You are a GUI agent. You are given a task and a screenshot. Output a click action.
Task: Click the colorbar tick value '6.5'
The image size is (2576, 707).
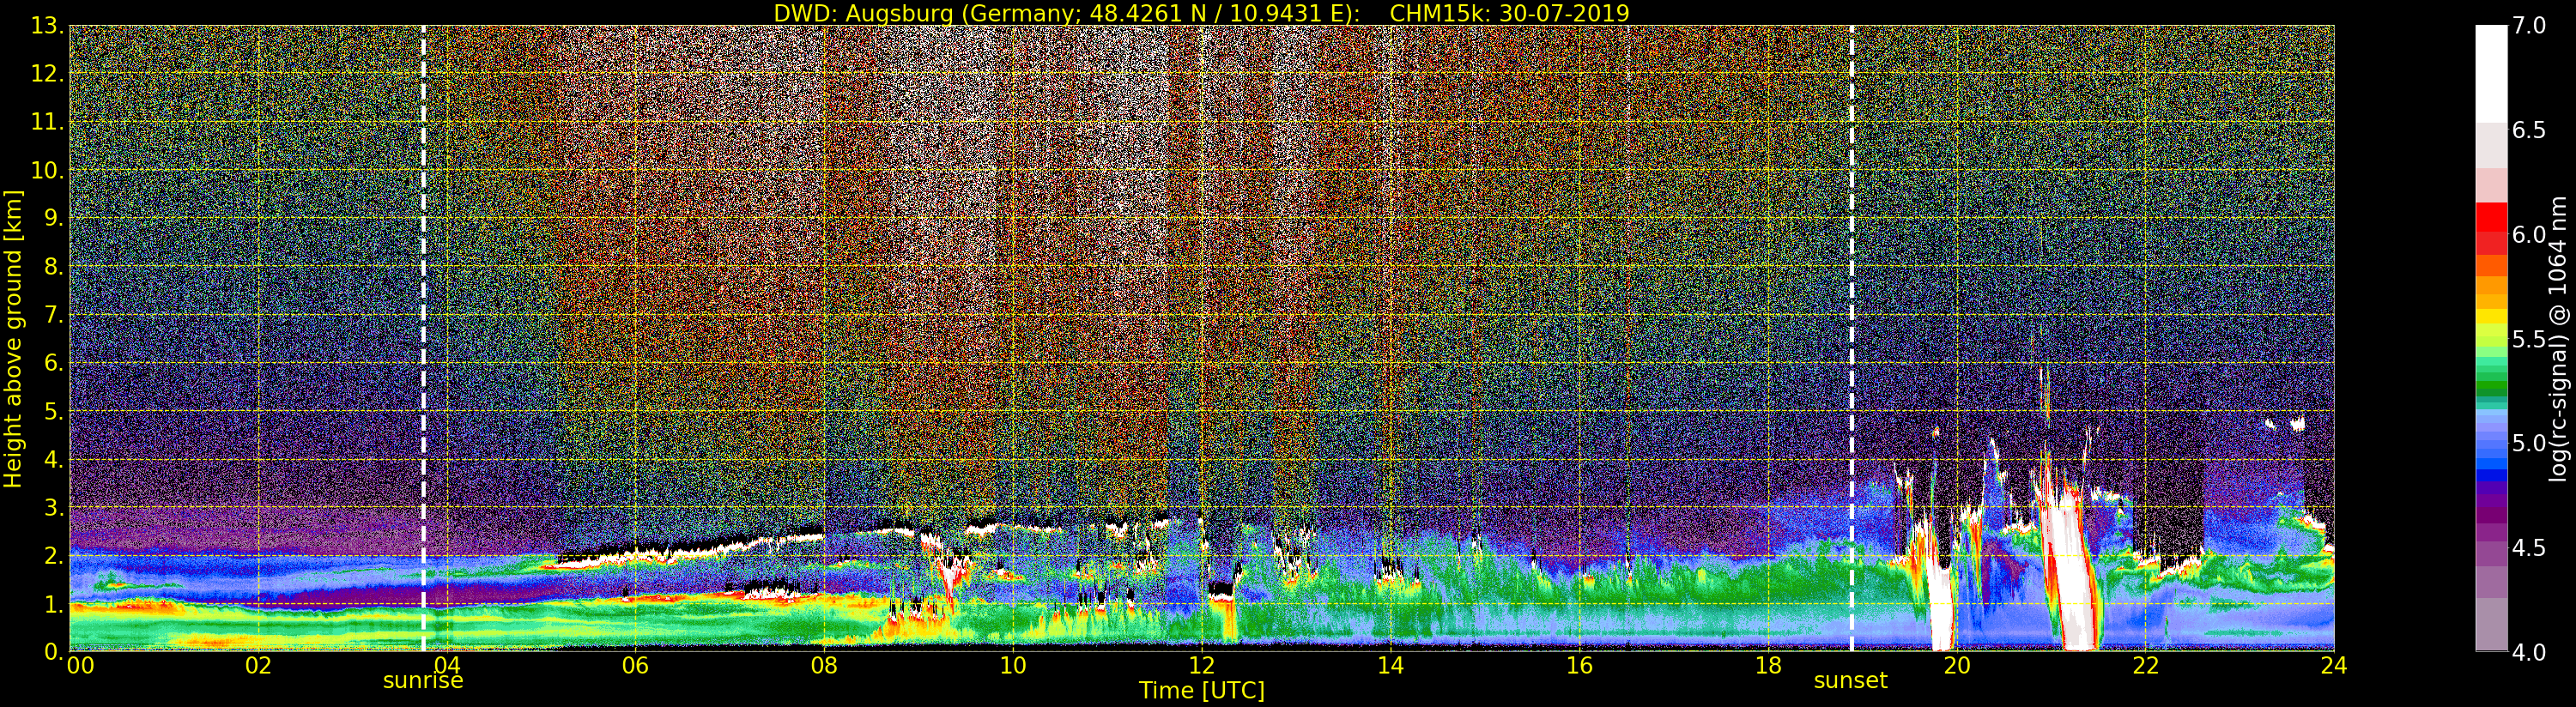coord(2529,130)
